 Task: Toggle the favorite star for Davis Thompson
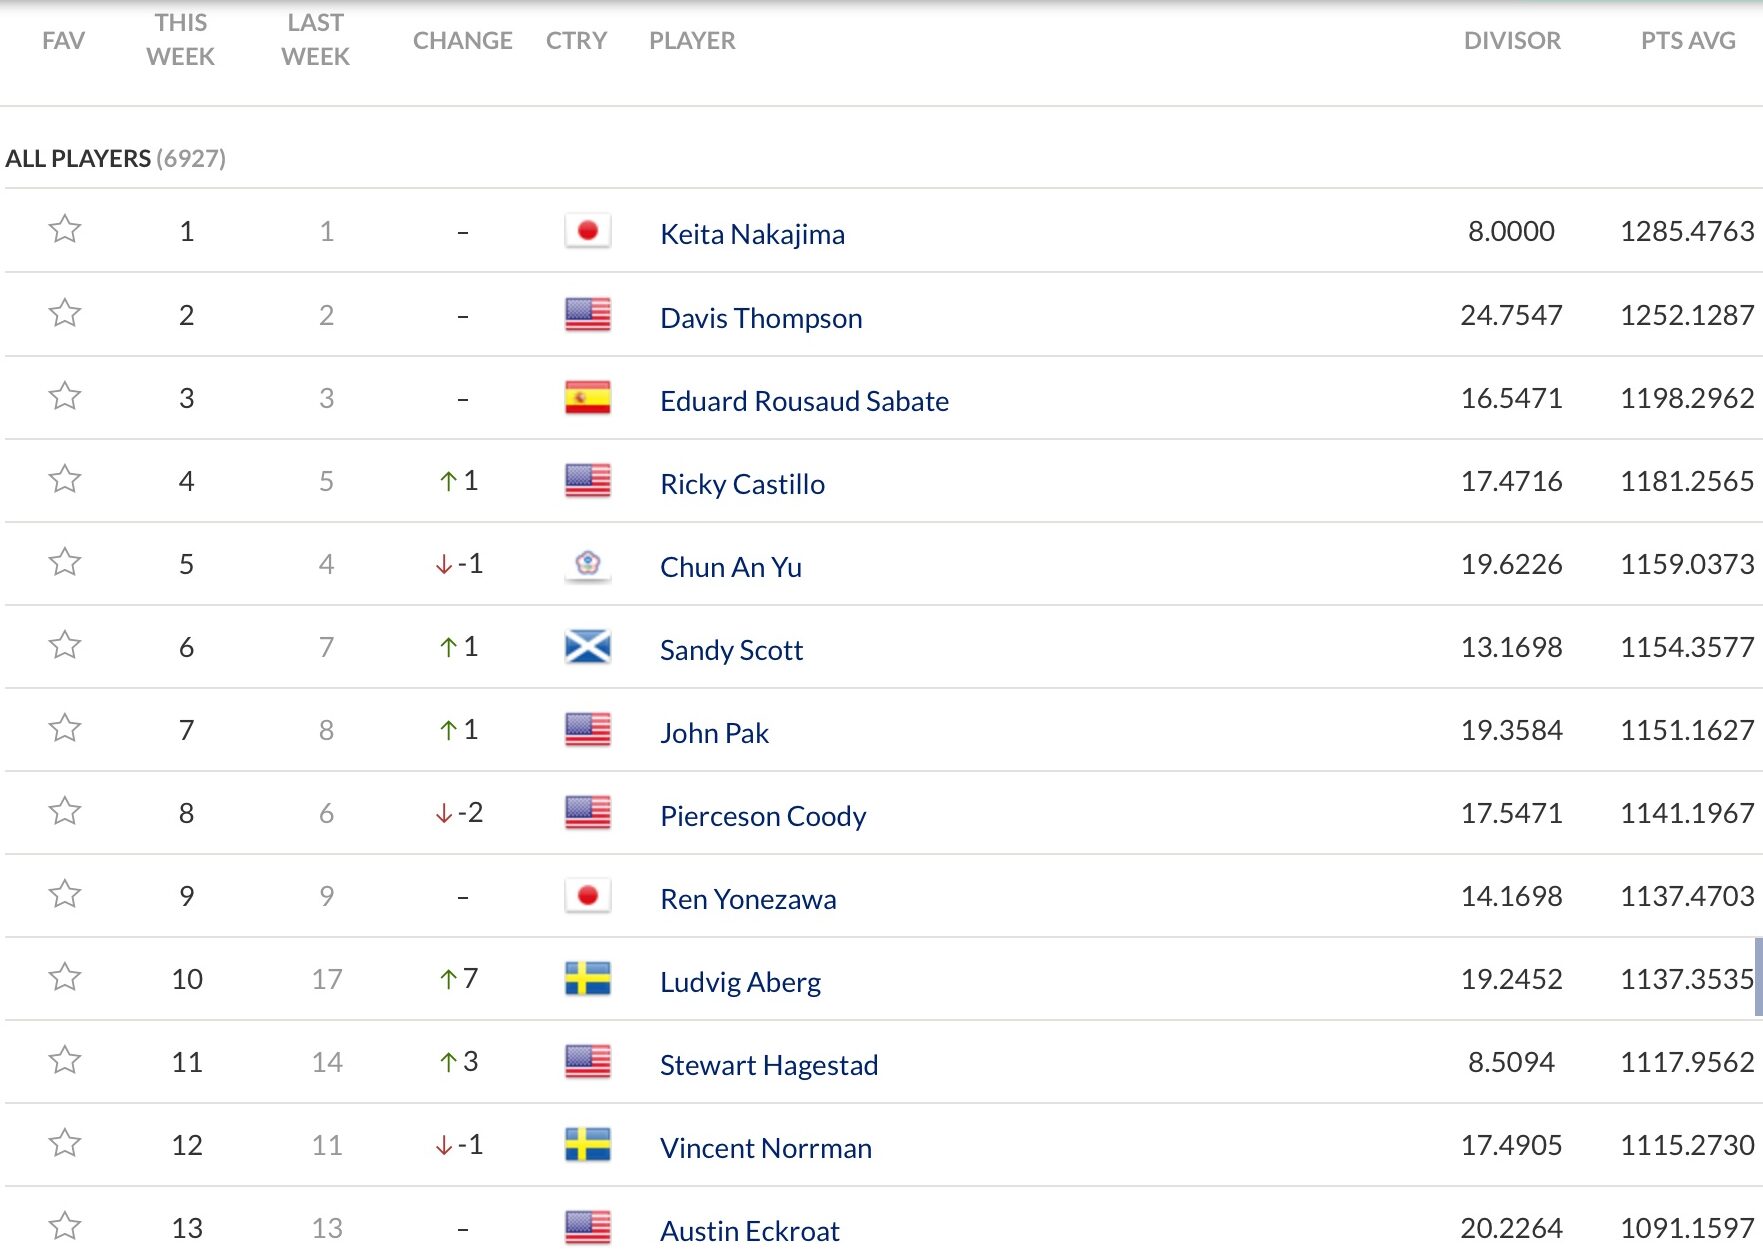tap(65, 314)
